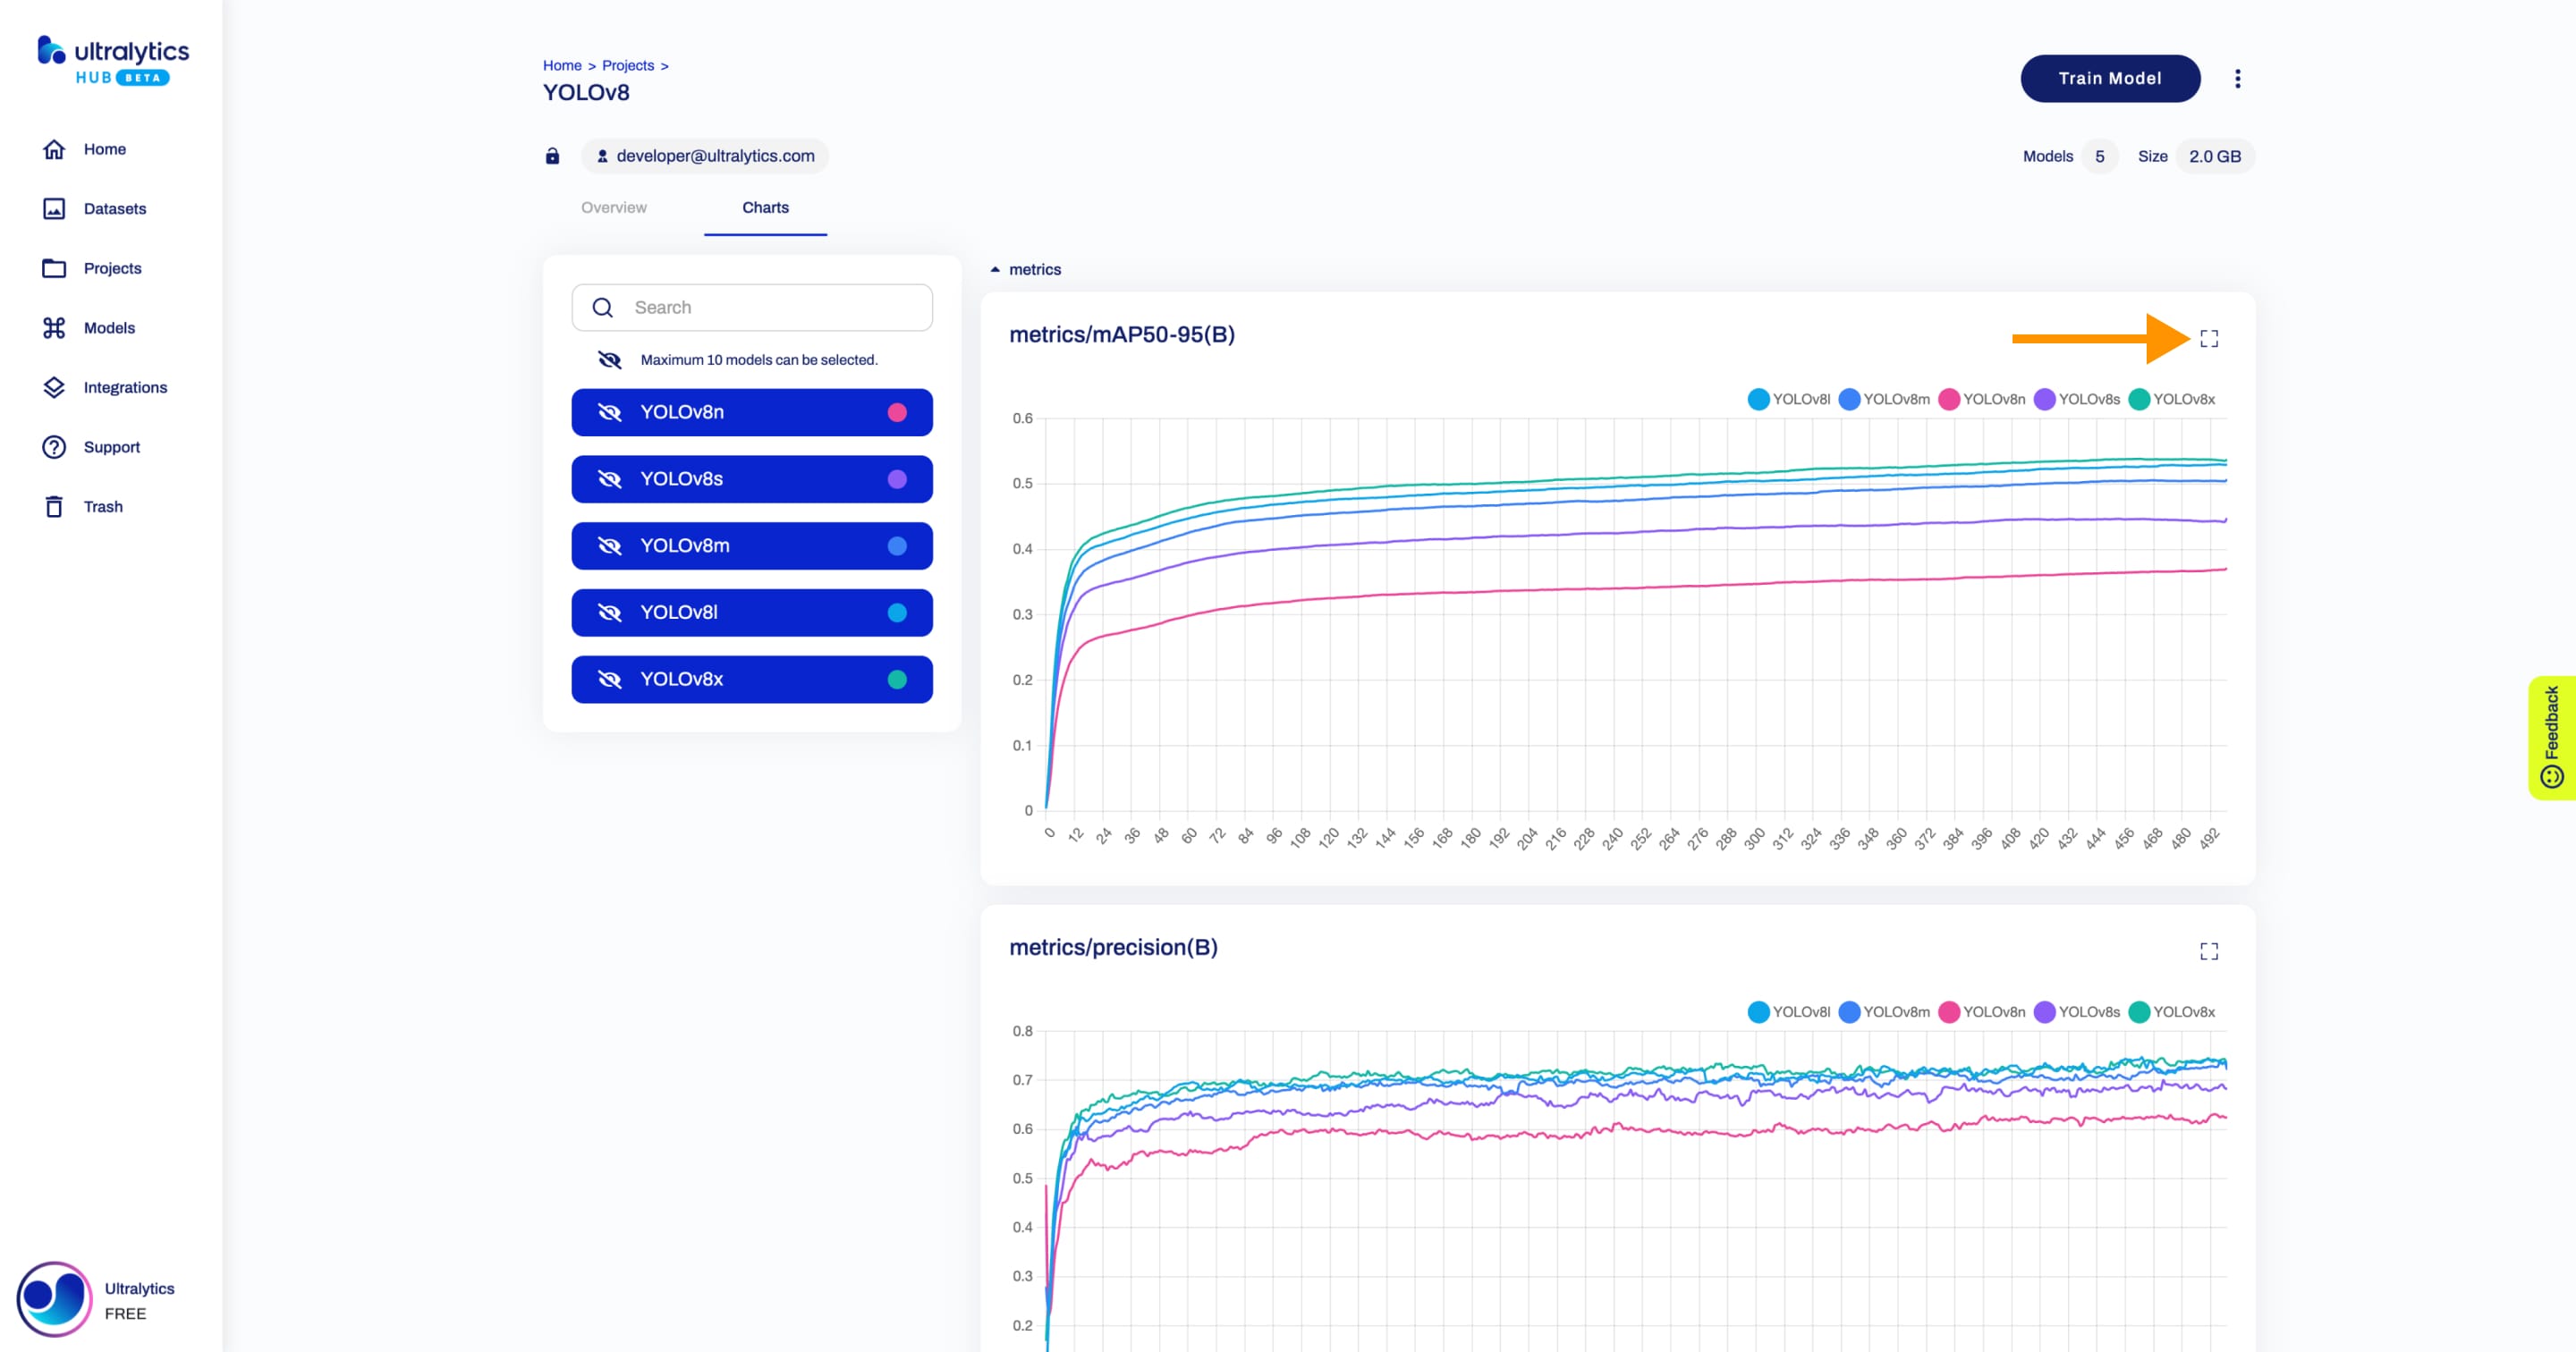Switch to the Overview tab

point(614,207)
